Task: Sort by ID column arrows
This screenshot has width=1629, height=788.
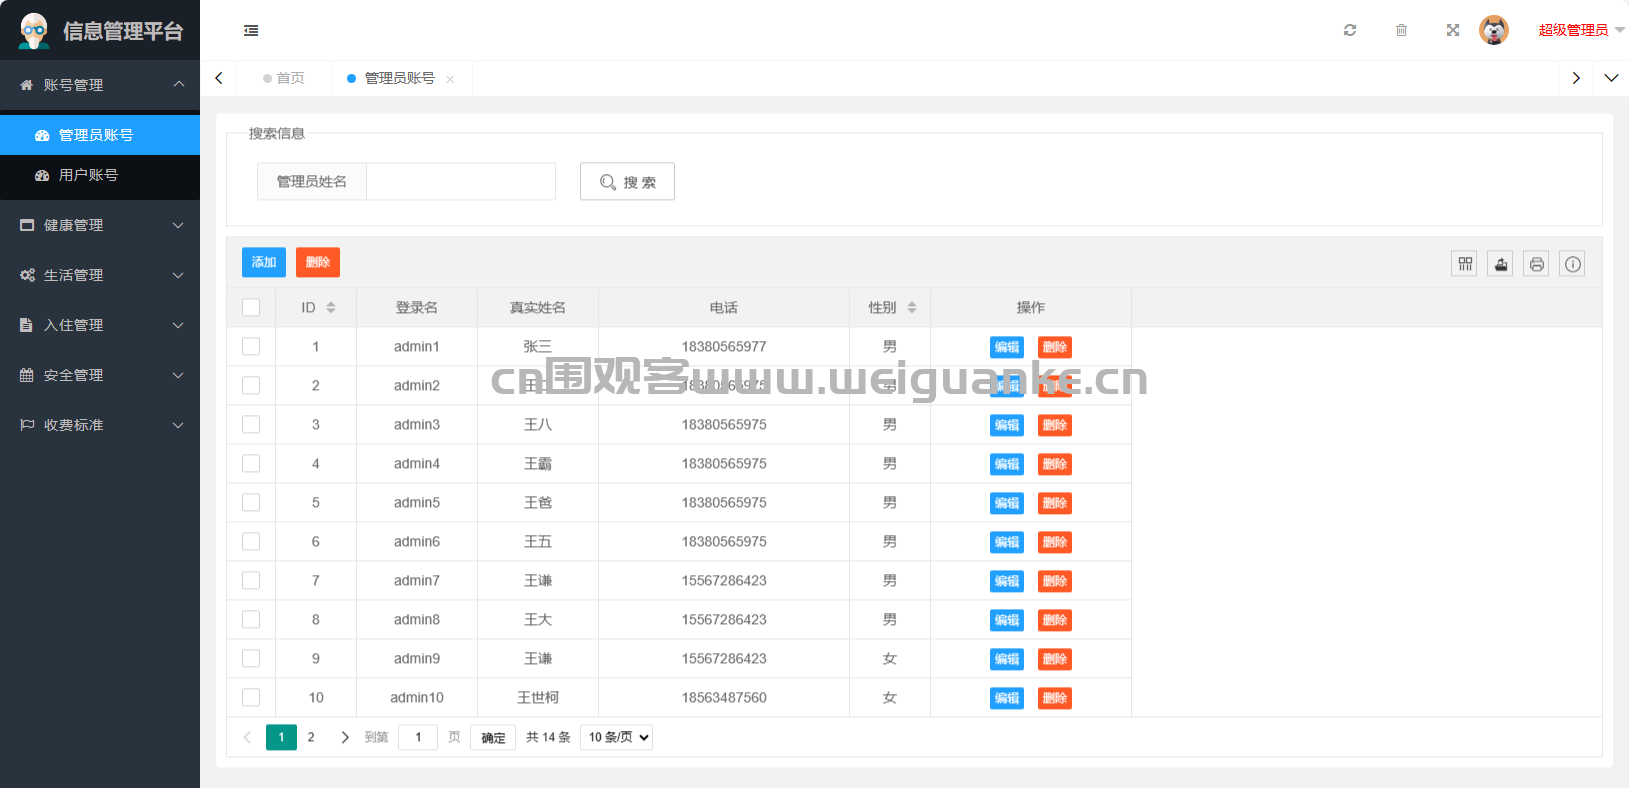Action: [x=331, y=308]
